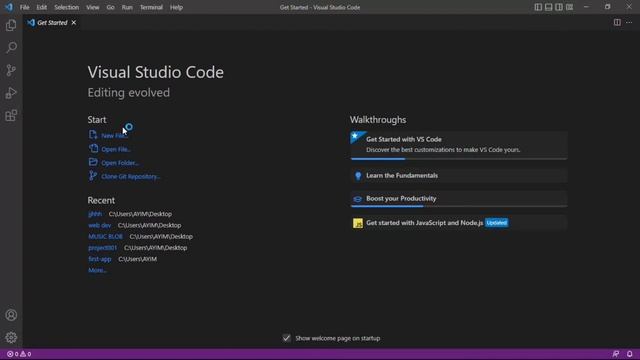Open the Manage gear icon
The width and height of the screenshot is (640, 360).
[11, 338]
